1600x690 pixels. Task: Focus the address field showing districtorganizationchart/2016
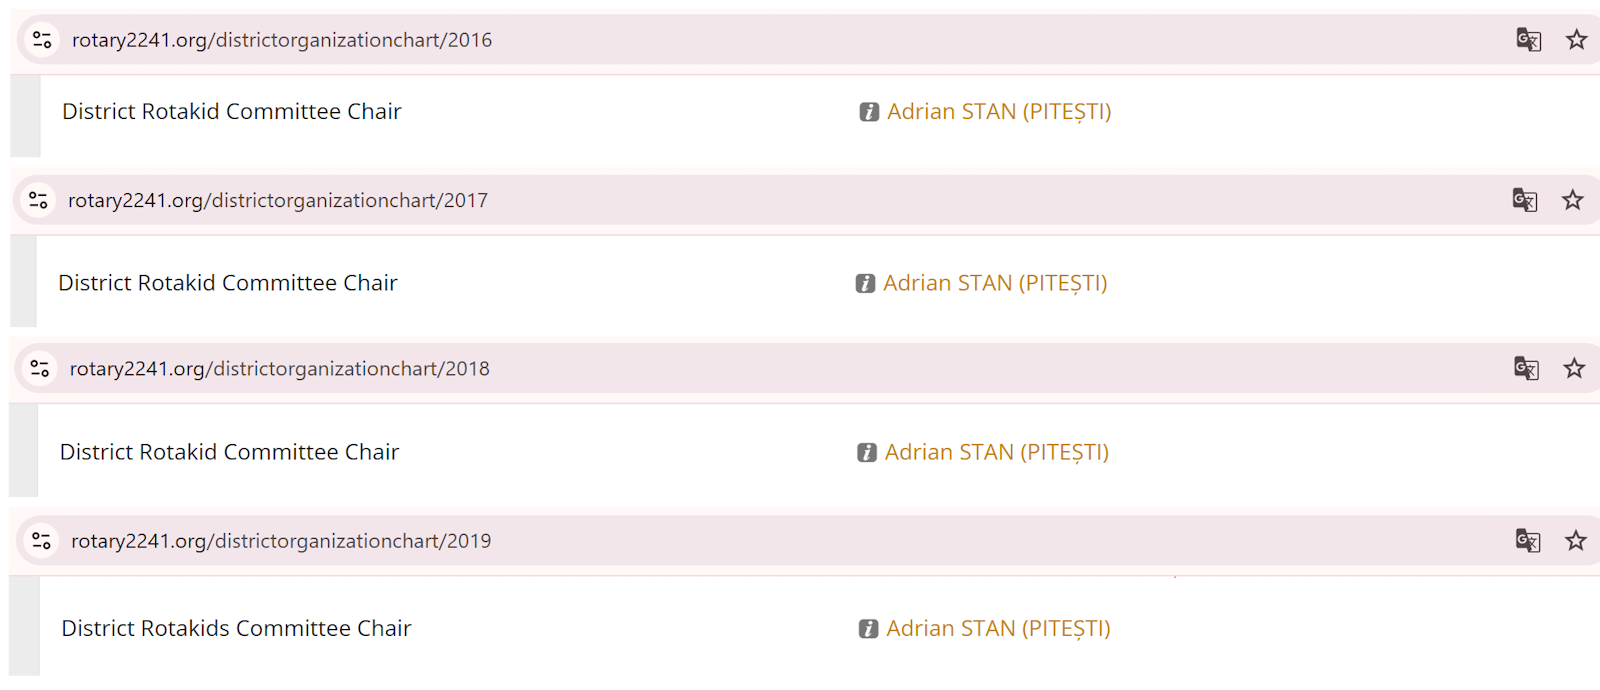(282, 40)
